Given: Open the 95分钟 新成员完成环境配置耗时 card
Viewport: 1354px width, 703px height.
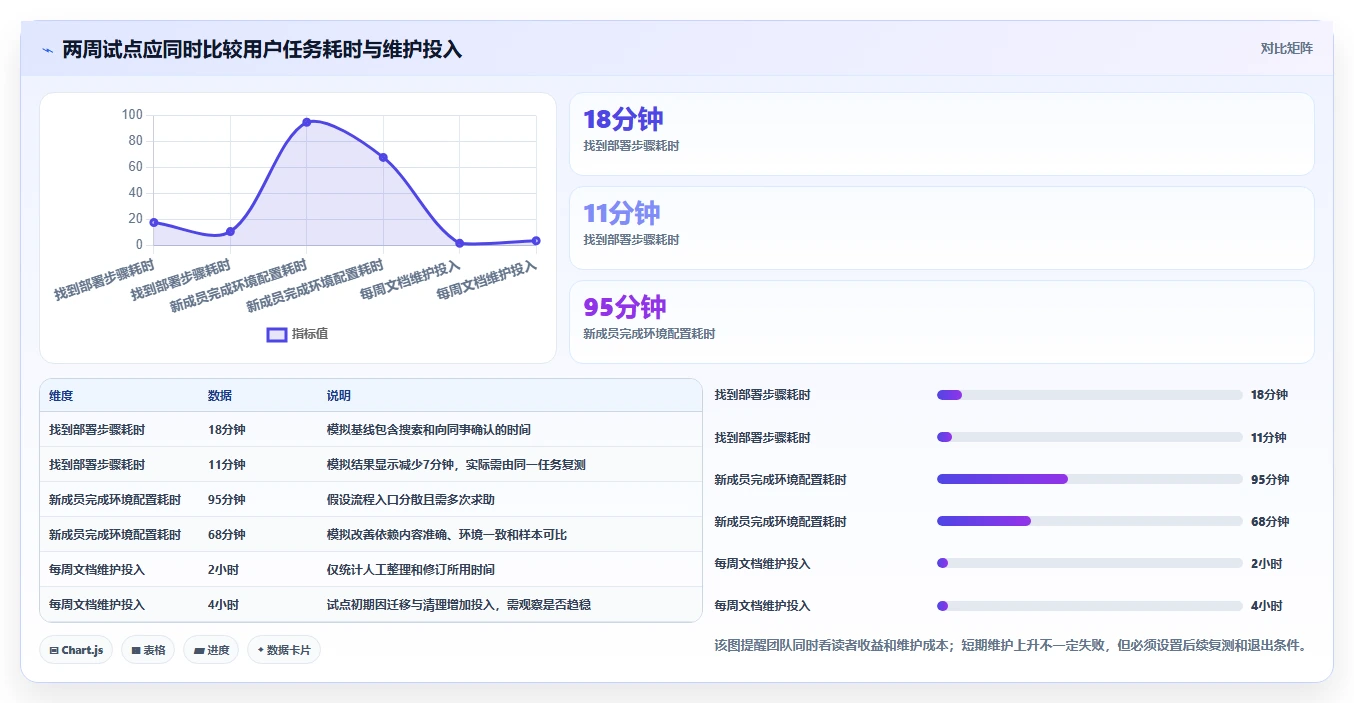Looking at the screenshot, I should pos(941,322).
